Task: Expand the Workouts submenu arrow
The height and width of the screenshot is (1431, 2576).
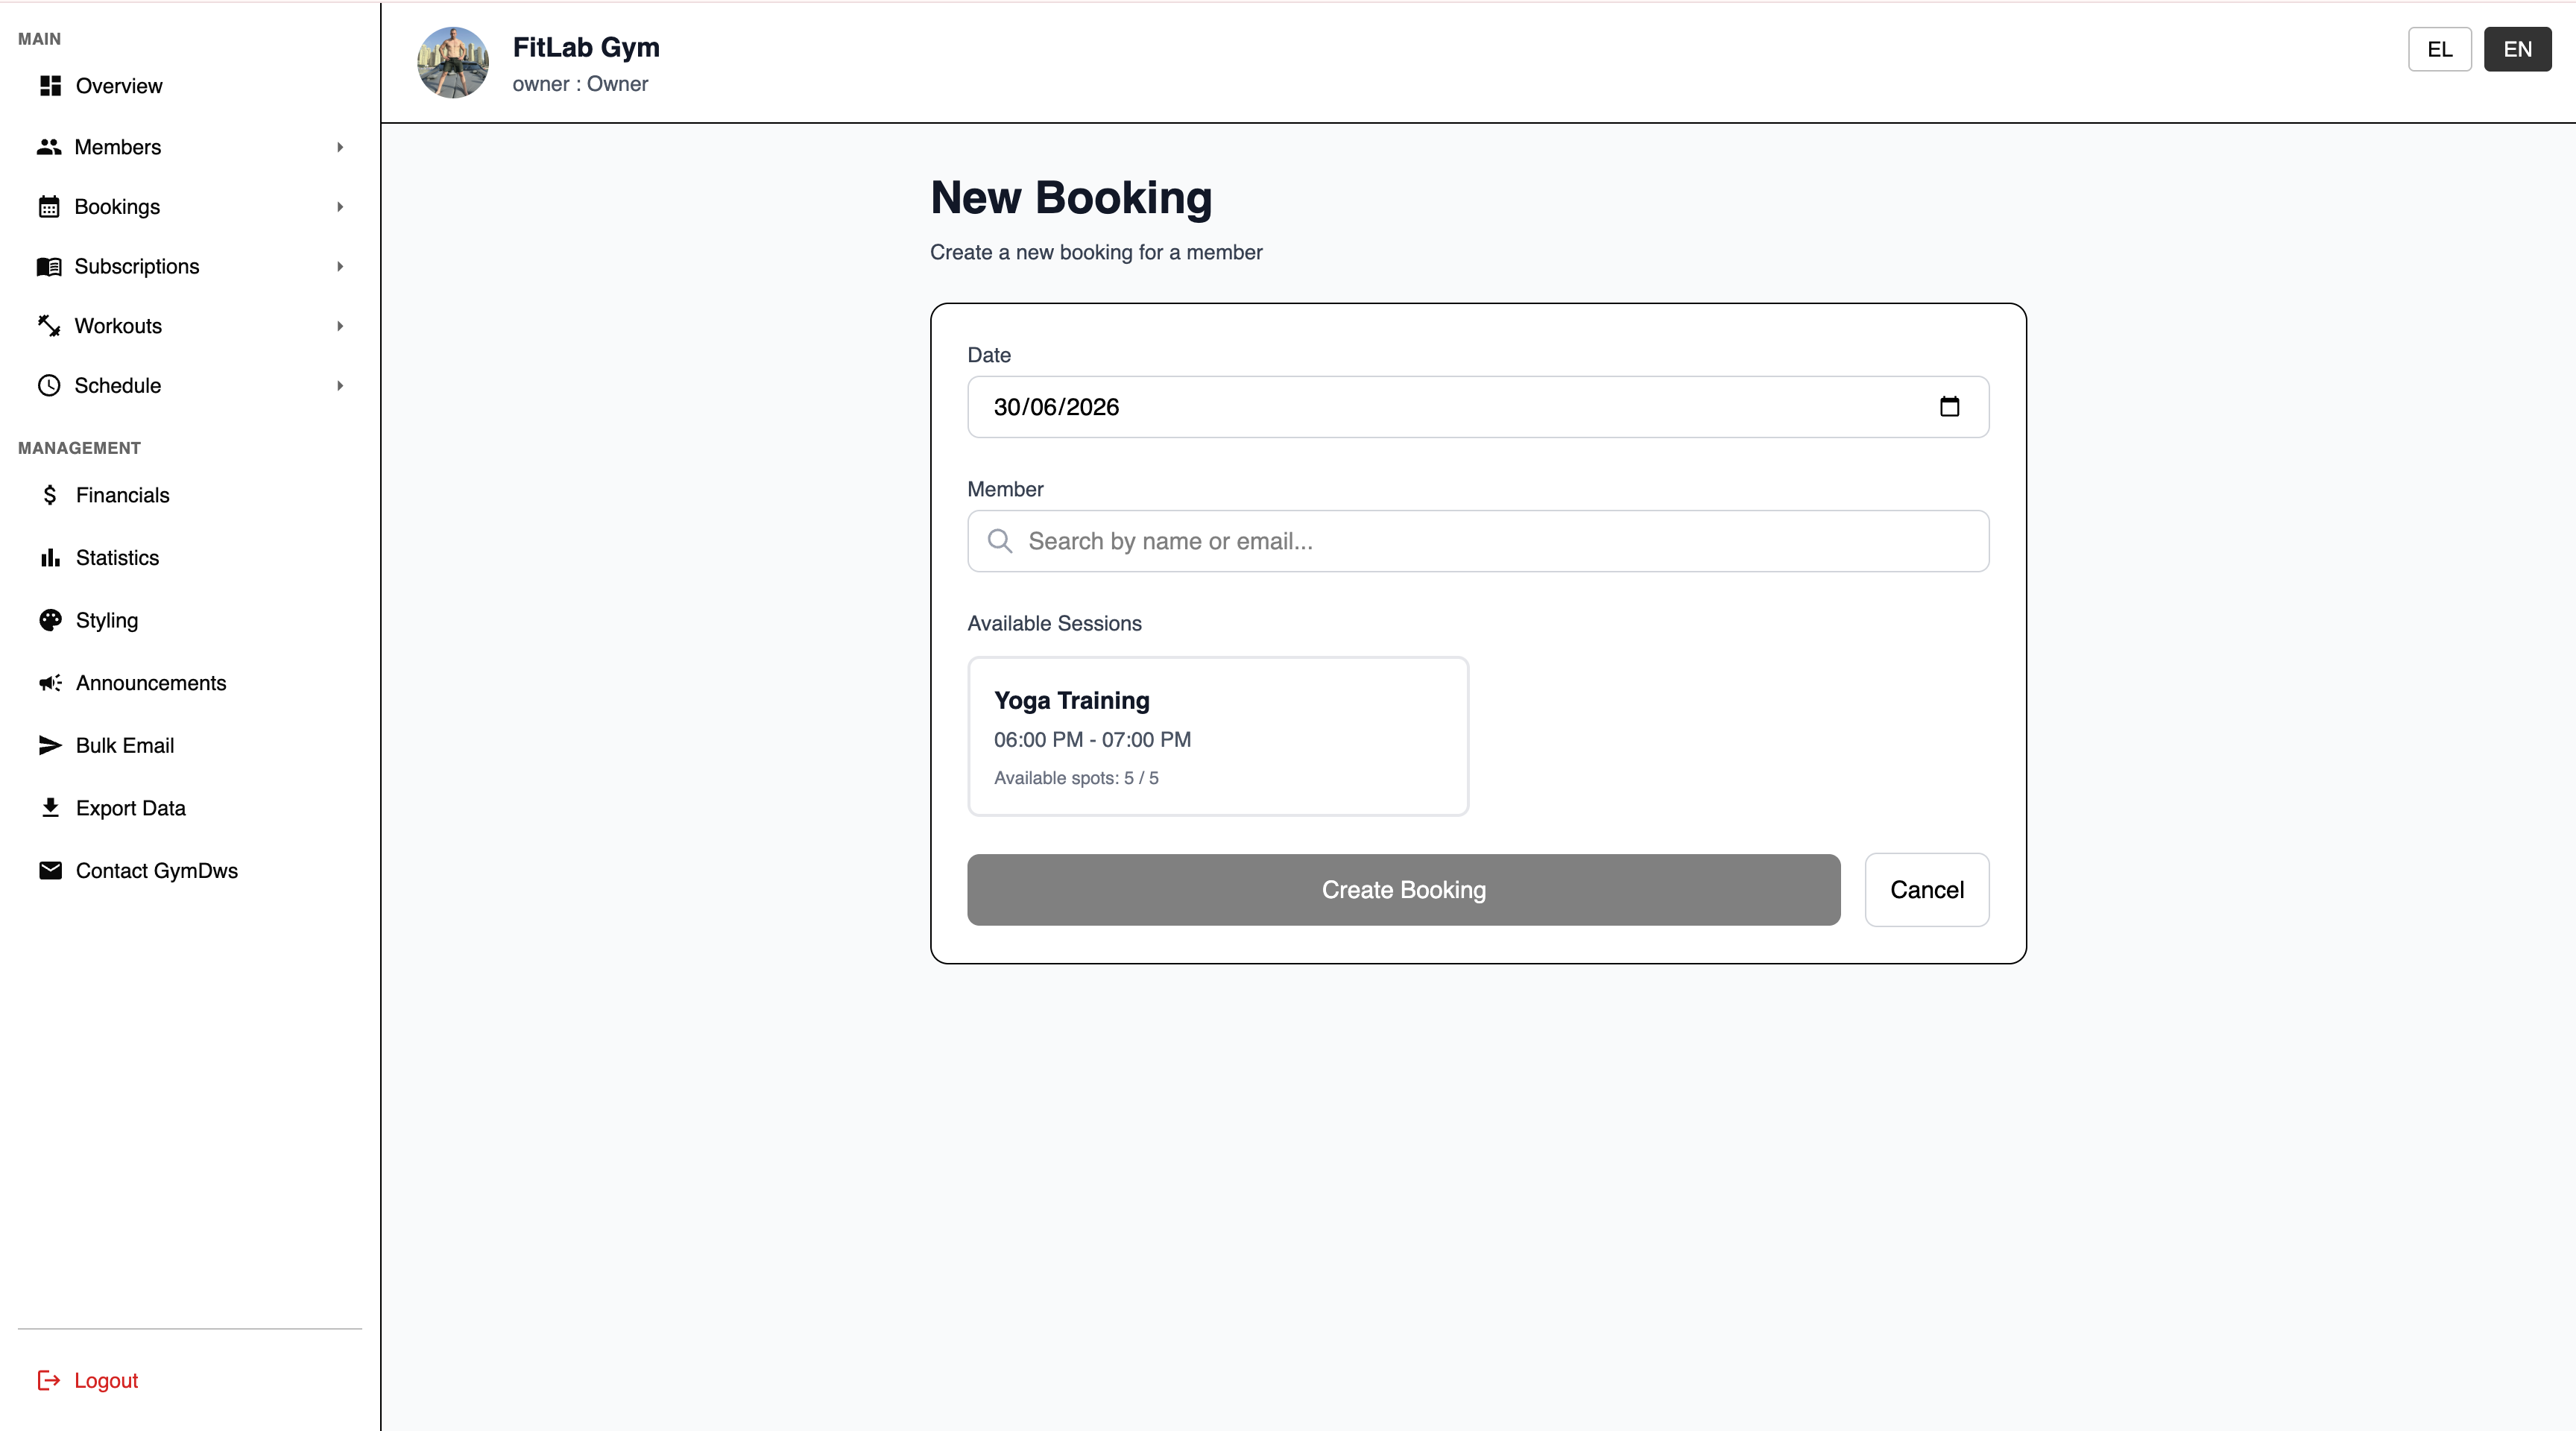Action: click(340, 326)
